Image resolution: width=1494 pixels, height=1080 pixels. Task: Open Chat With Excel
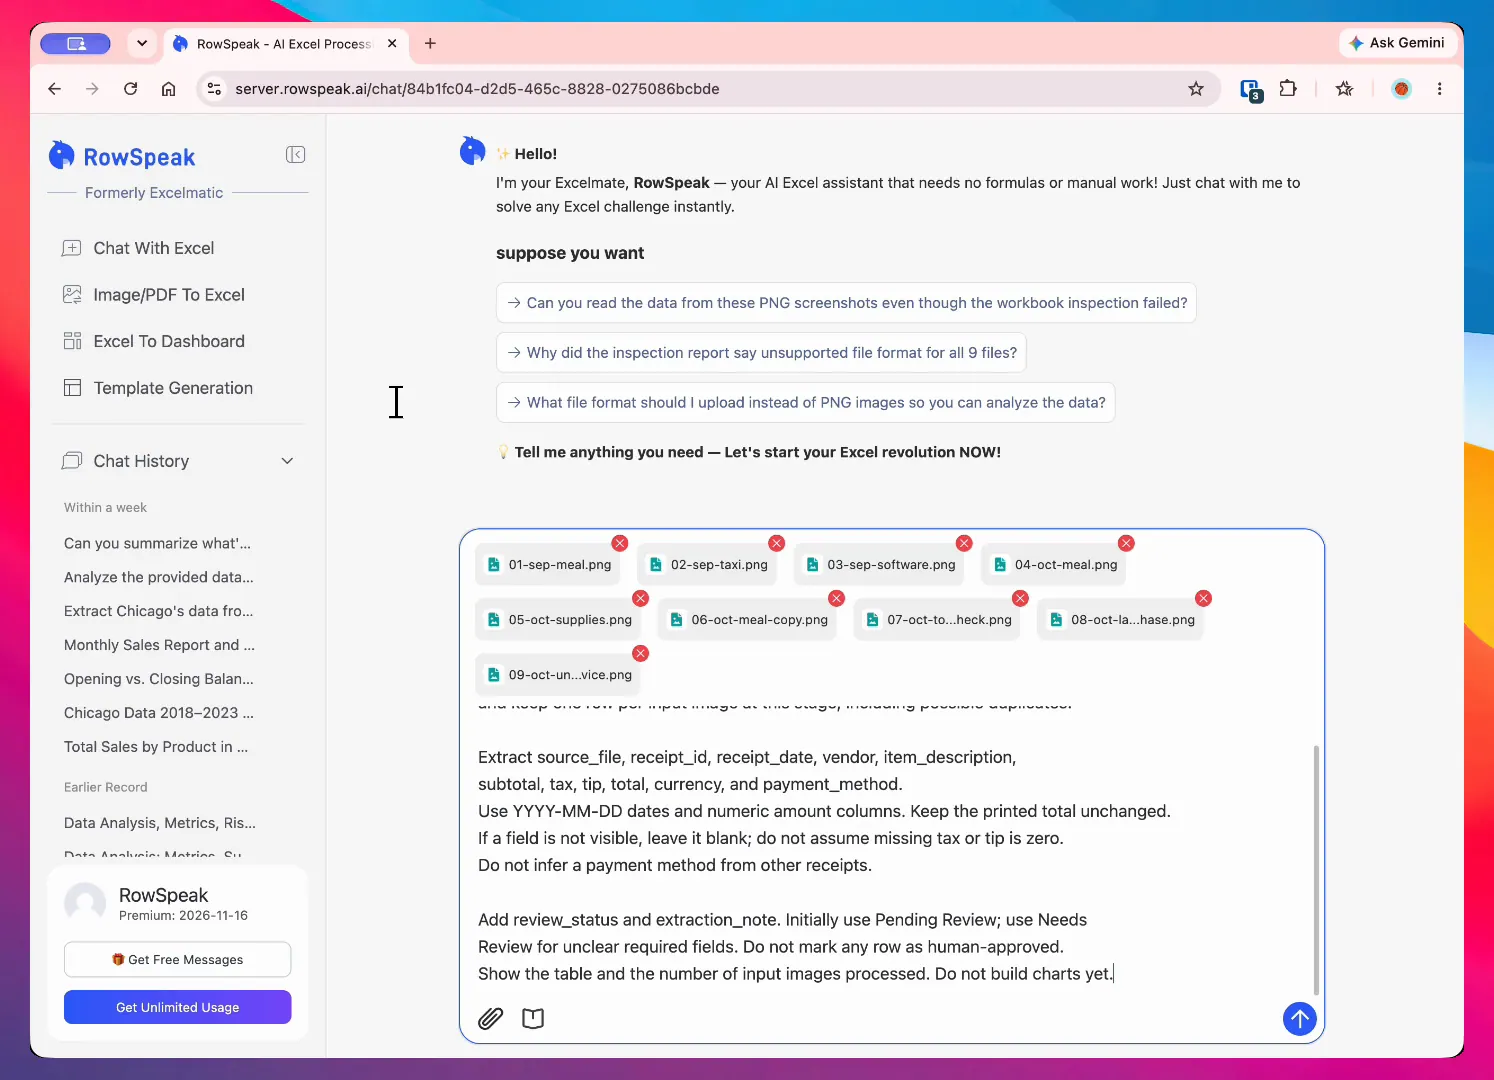pos(154,248)
